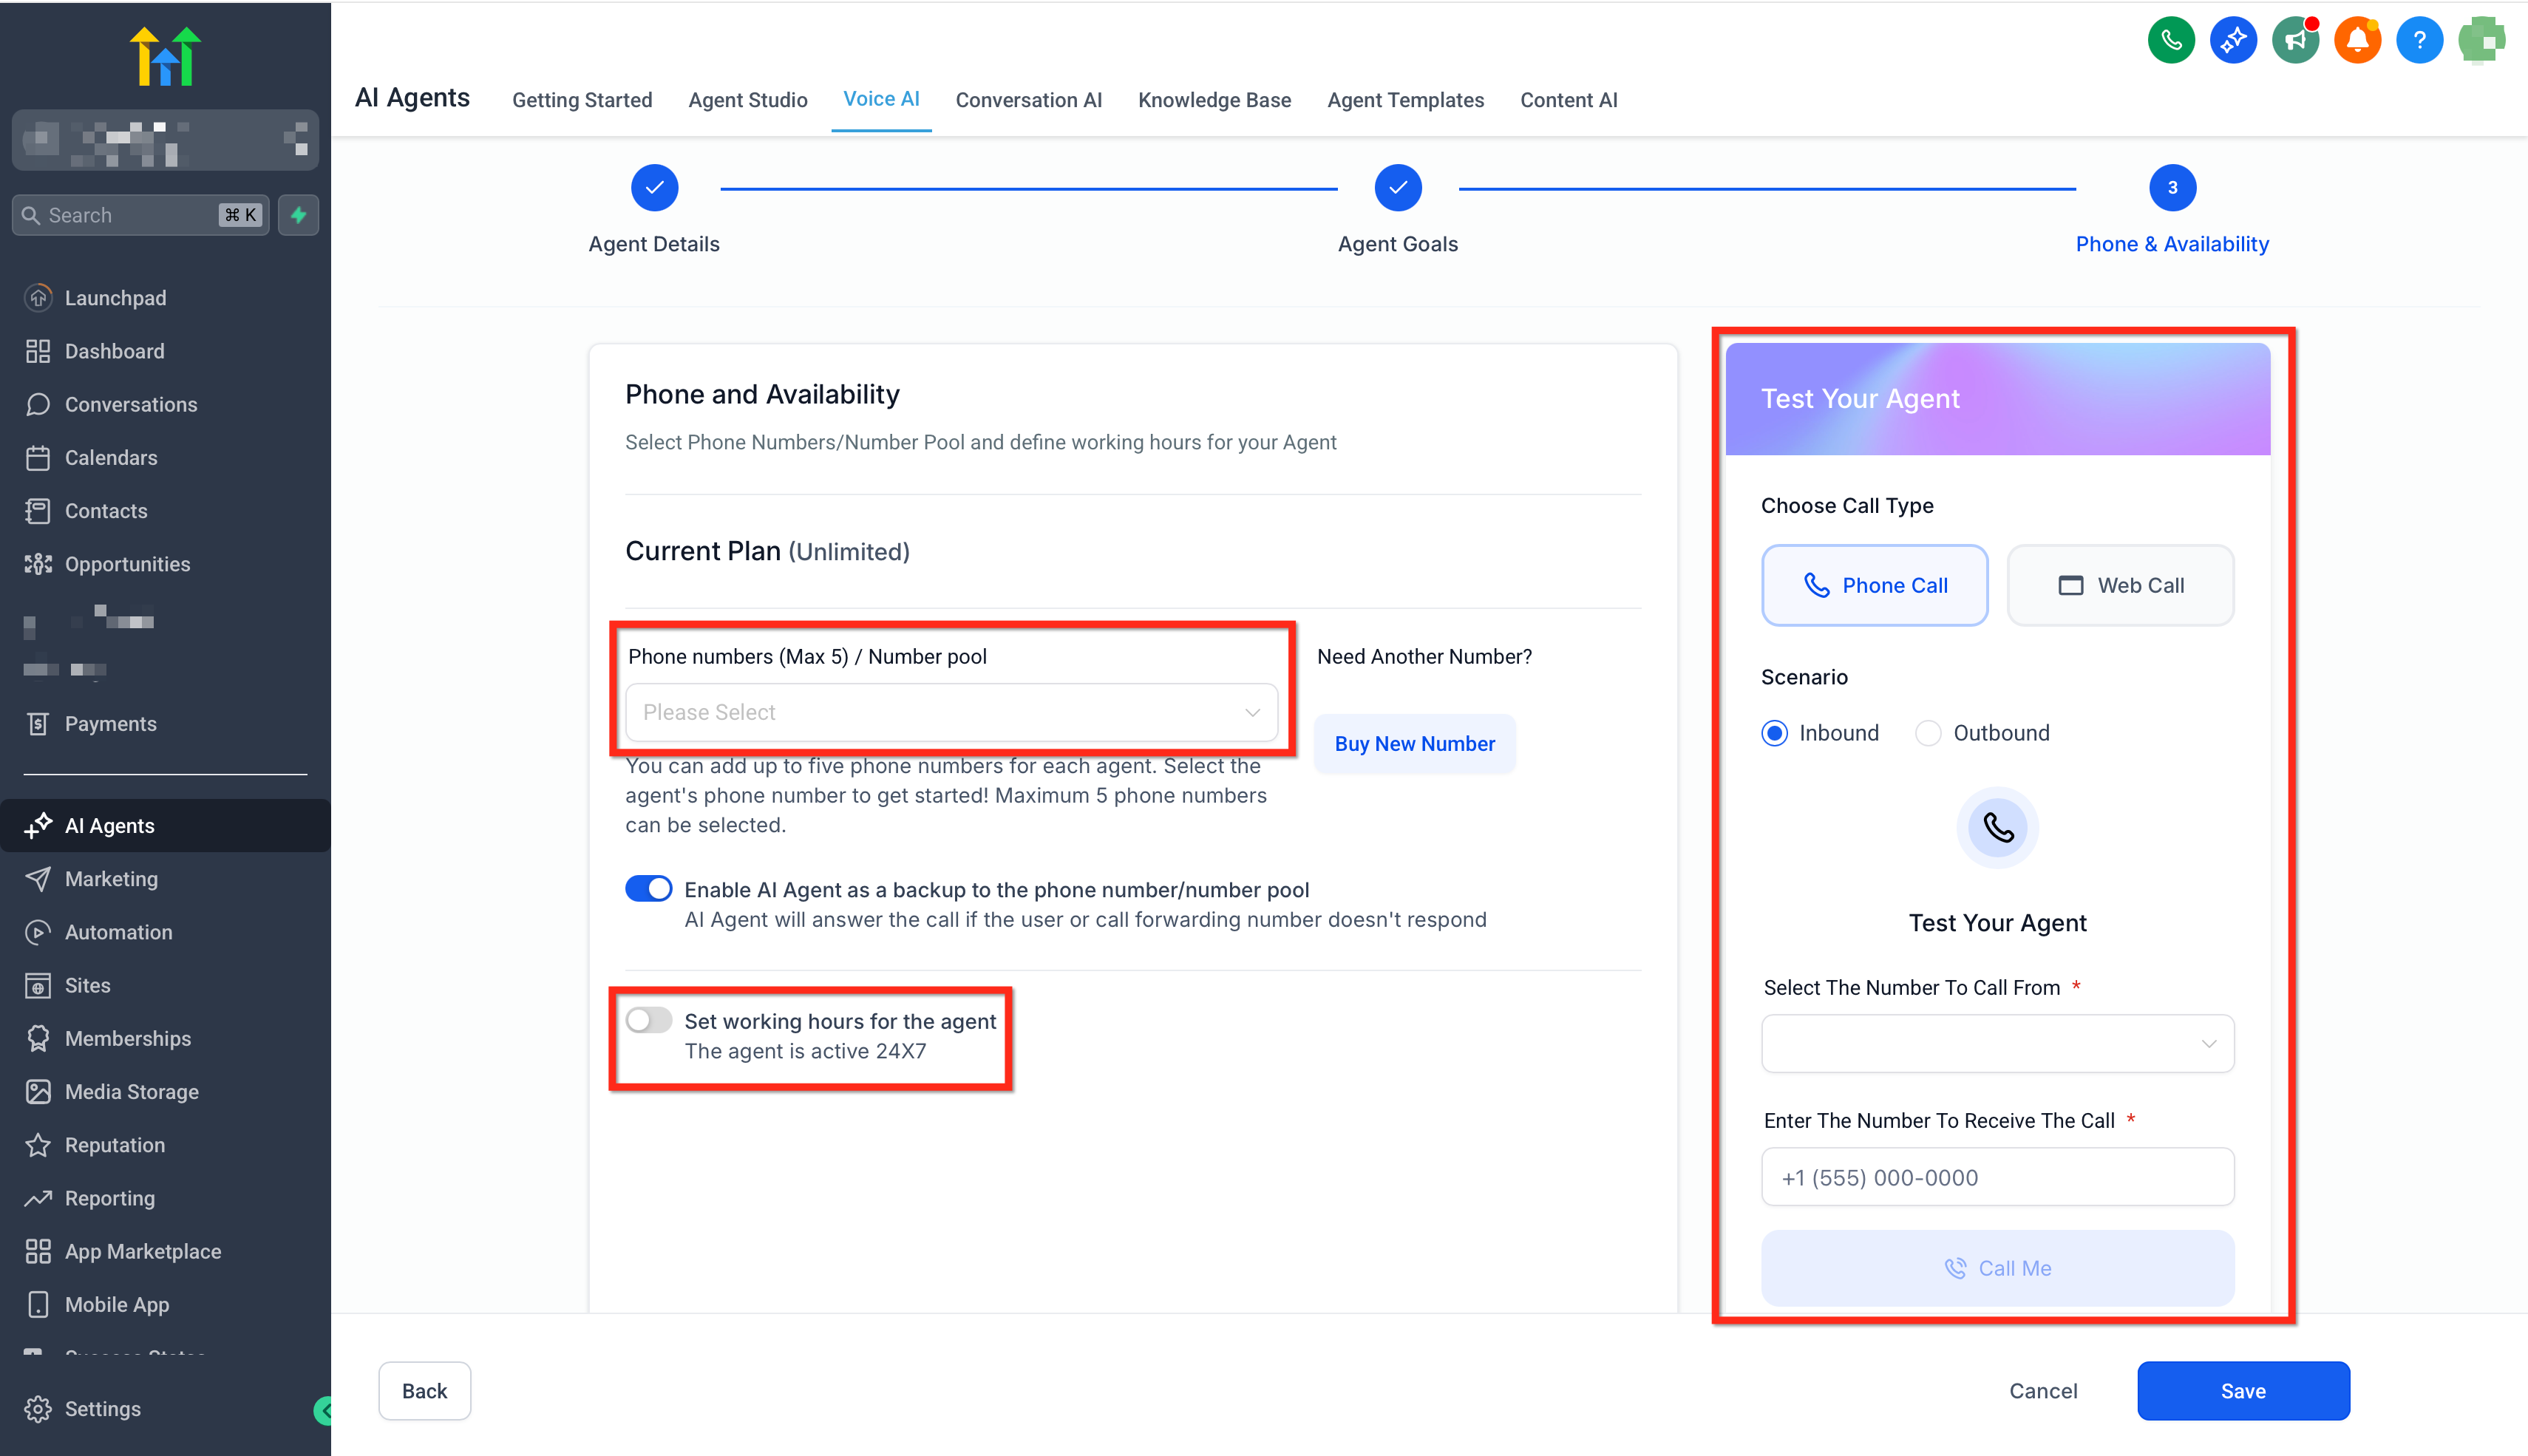Screen dimensions: 2528x1456
Task: Select the Outbound scenario radio button
Action: (x=1928, y=733)
